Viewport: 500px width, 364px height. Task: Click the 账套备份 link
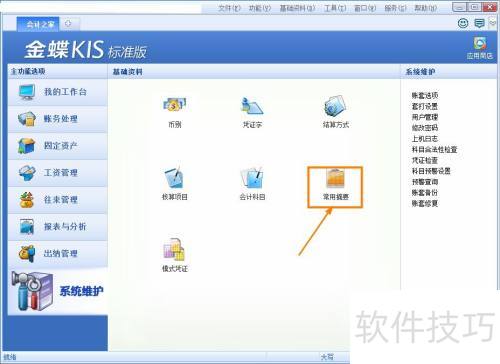[425, 193]
